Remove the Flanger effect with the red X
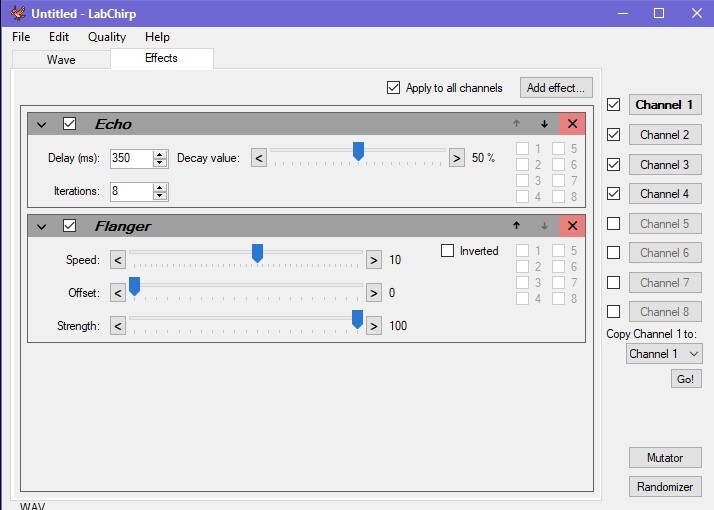This screenshot has height=510, width=714. pos(572,225)
